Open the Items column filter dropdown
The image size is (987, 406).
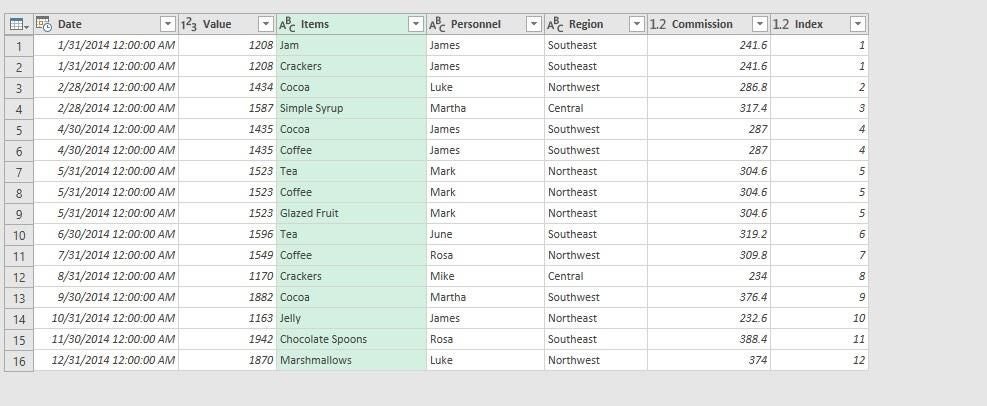(x=415, y=24)
